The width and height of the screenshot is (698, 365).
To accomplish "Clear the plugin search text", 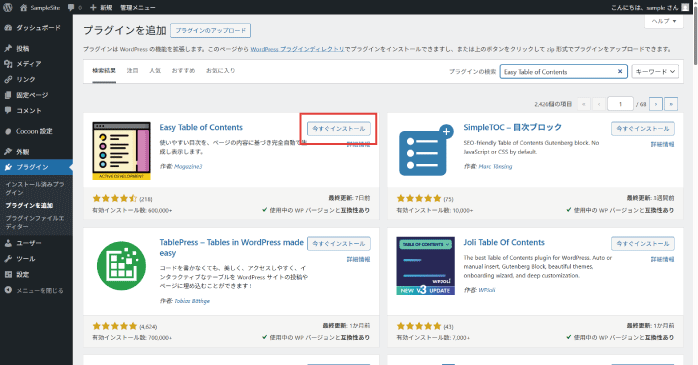I will coord(620,72).
